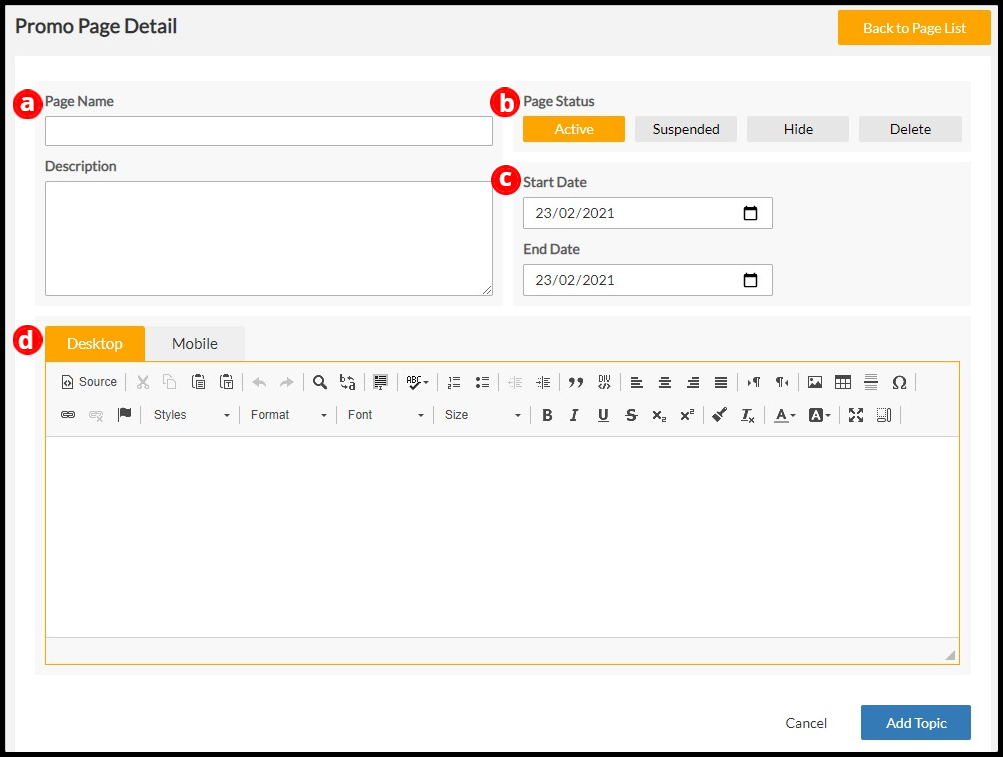Click the Copy icon in the editor toolbar

pyautogui.click(x=170, y=382)
